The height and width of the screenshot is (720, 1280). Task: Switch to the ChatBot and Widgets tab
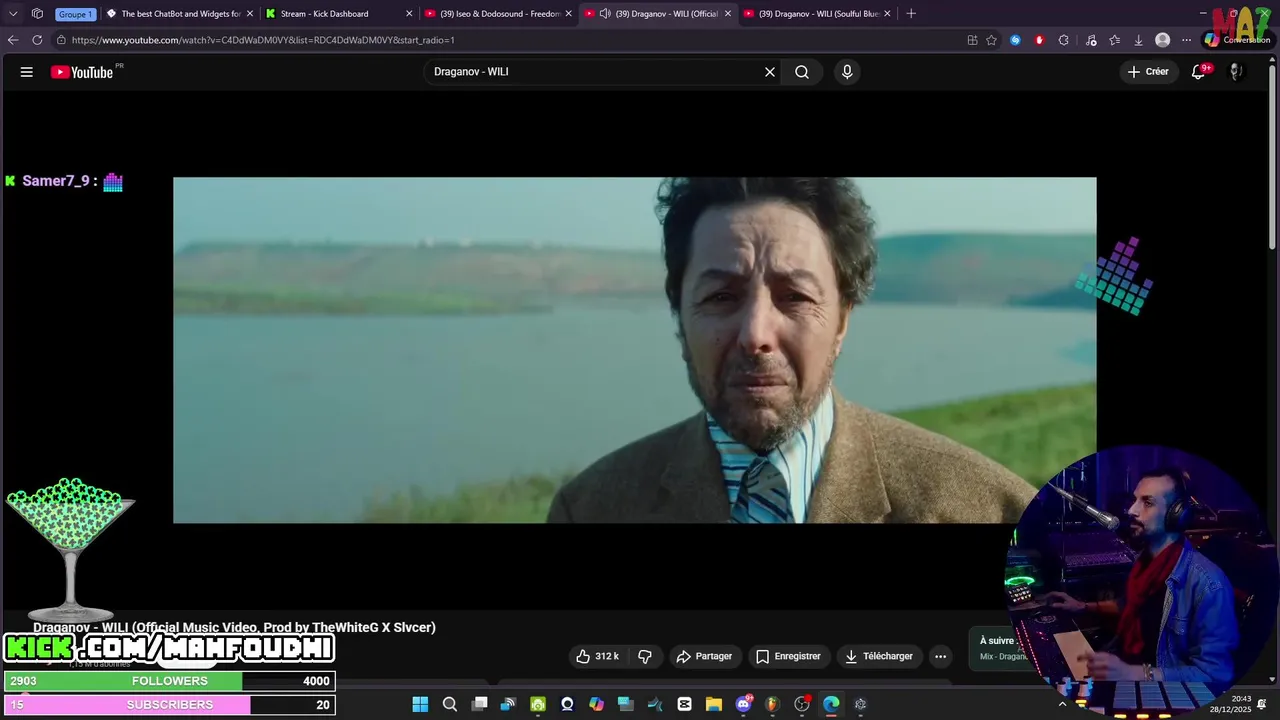point(180,14)
